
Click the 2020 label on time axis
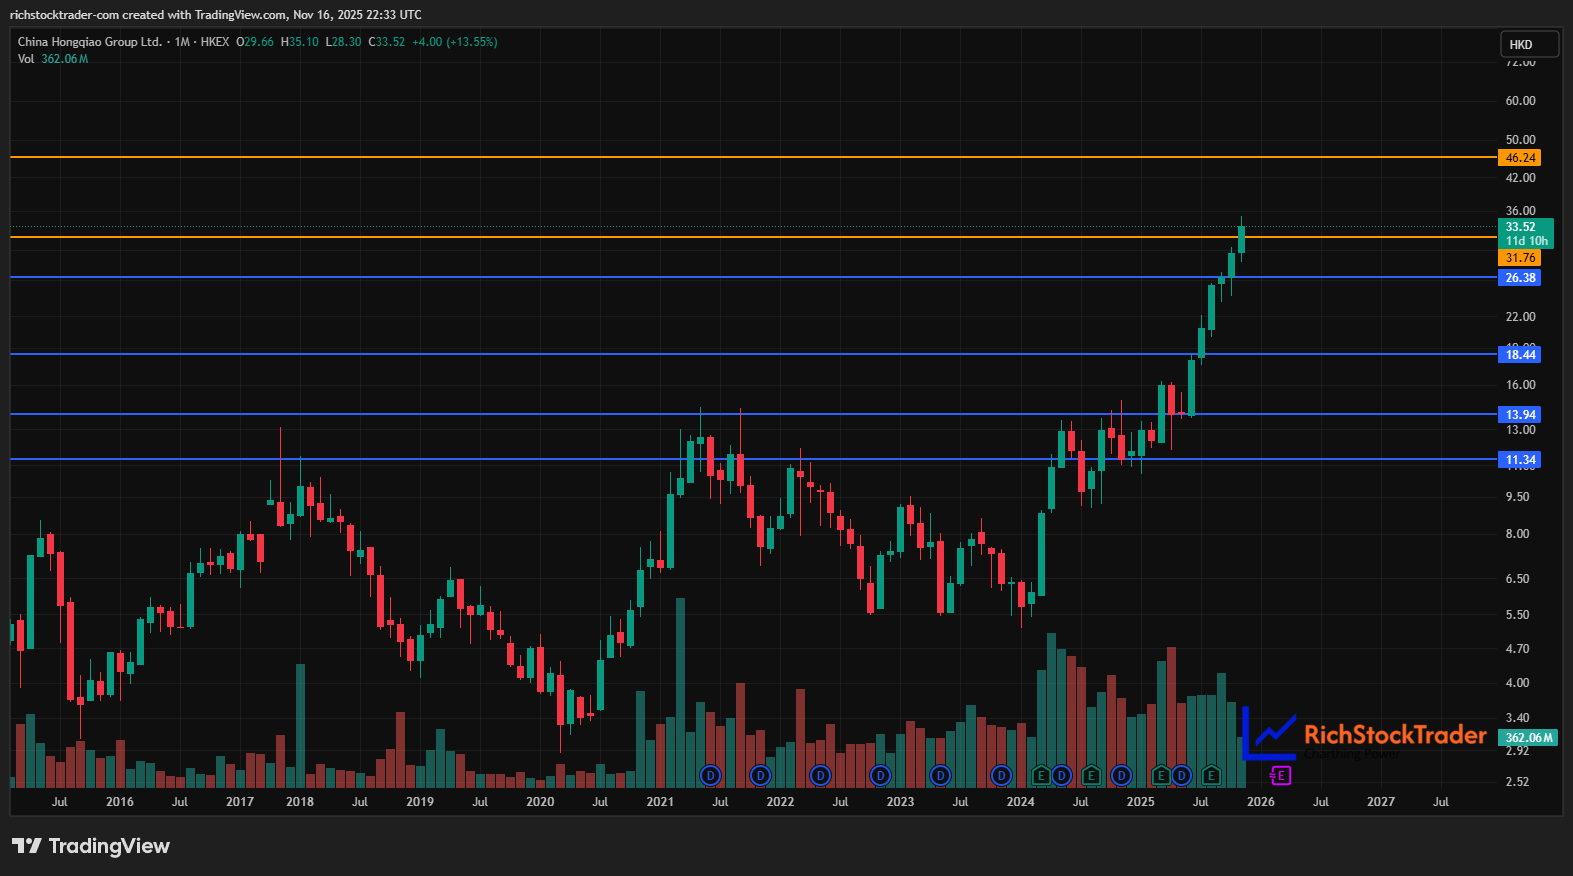(x=540, y=802)
